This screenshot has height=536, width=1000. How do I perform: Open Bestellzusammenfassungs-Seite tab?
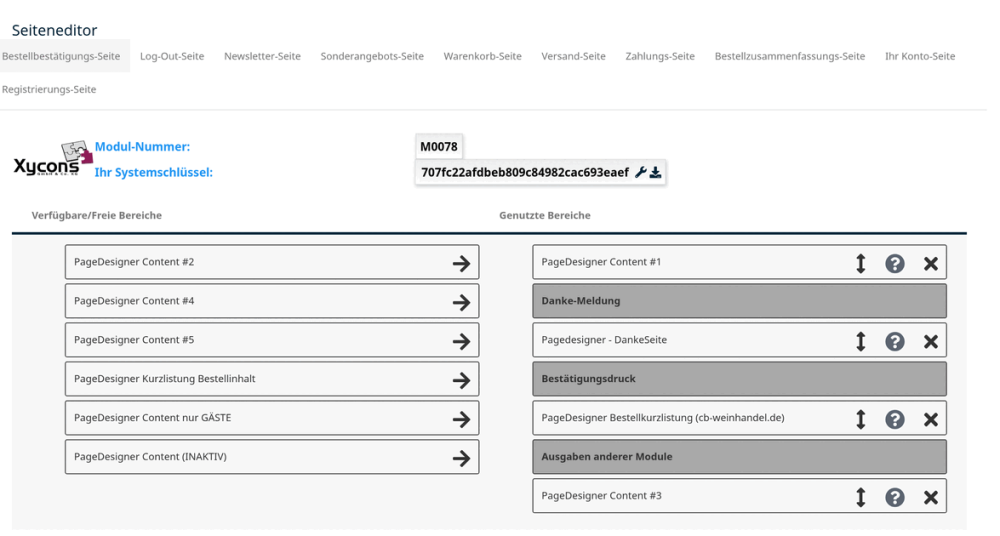(x=790, y=56)
